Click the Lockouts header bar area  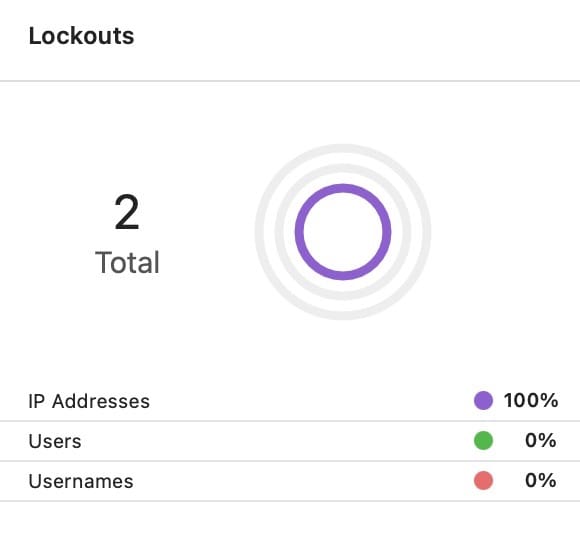tap(290, 40)
